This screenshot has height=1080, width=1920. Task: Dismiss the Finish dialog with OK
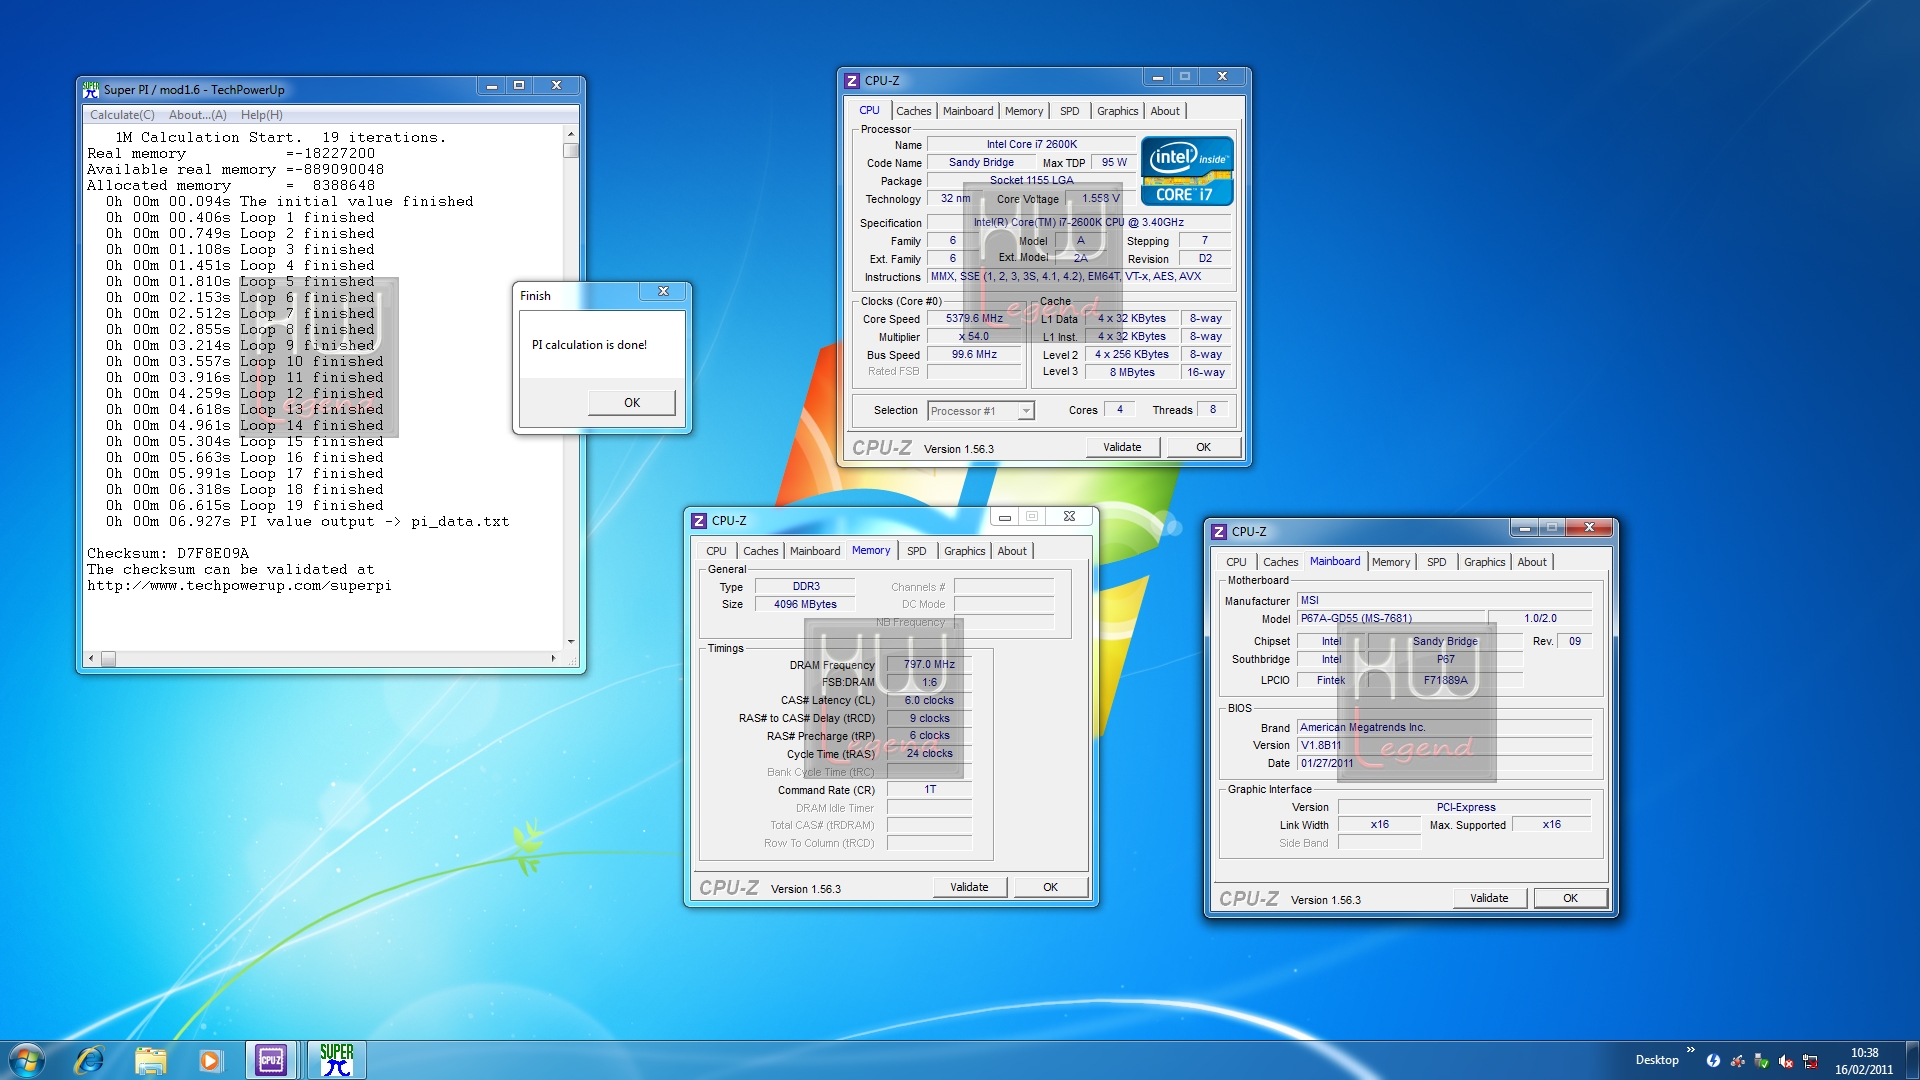632,402
